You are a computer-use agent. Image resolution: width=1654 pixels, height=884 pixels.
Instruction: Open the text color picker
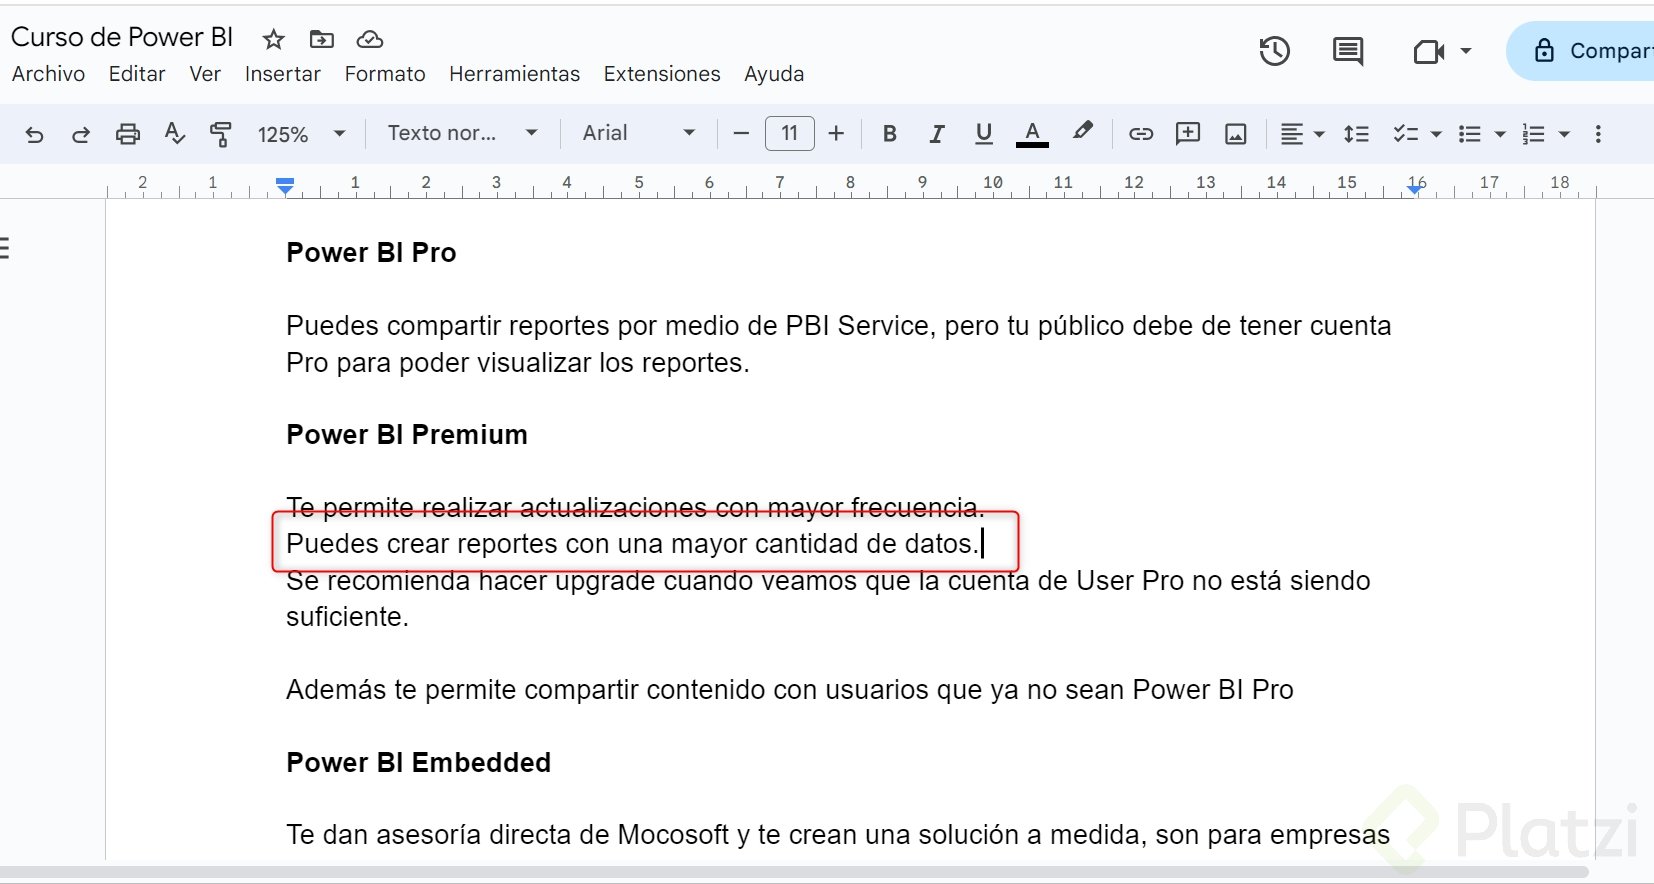click(x=1032, y=134)
